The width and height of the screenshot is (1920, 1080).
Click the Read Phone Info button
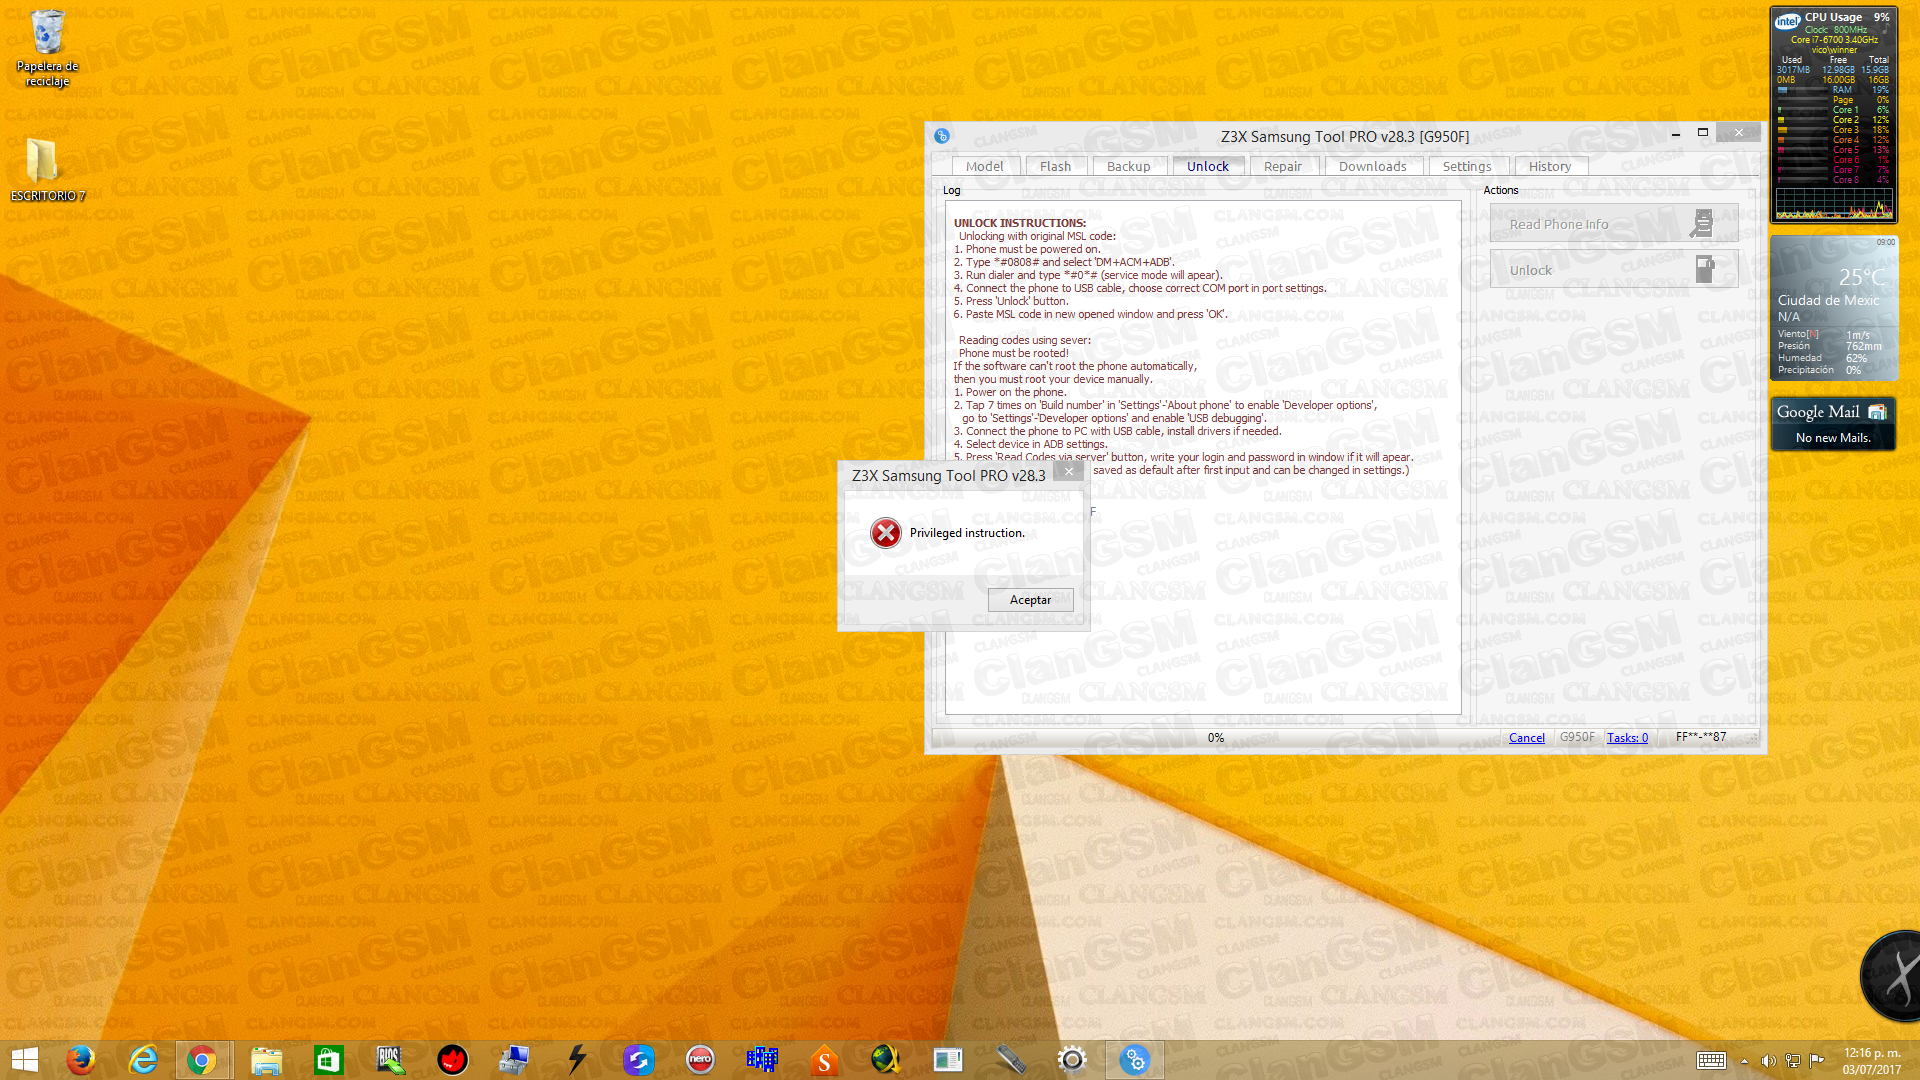(1614, 224)
